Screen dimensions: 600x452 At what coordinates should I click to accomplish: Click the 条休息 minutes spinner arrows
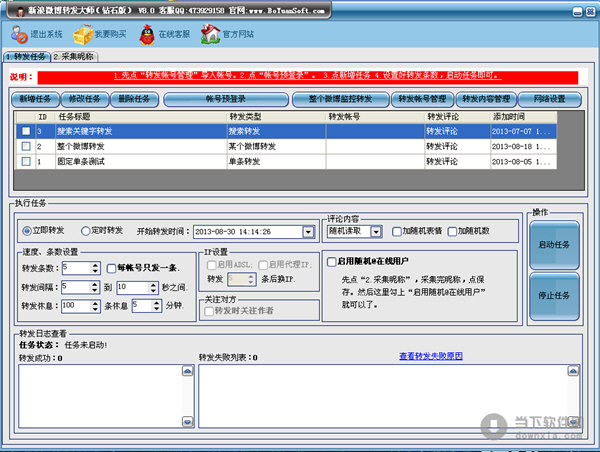click(157, 306)
